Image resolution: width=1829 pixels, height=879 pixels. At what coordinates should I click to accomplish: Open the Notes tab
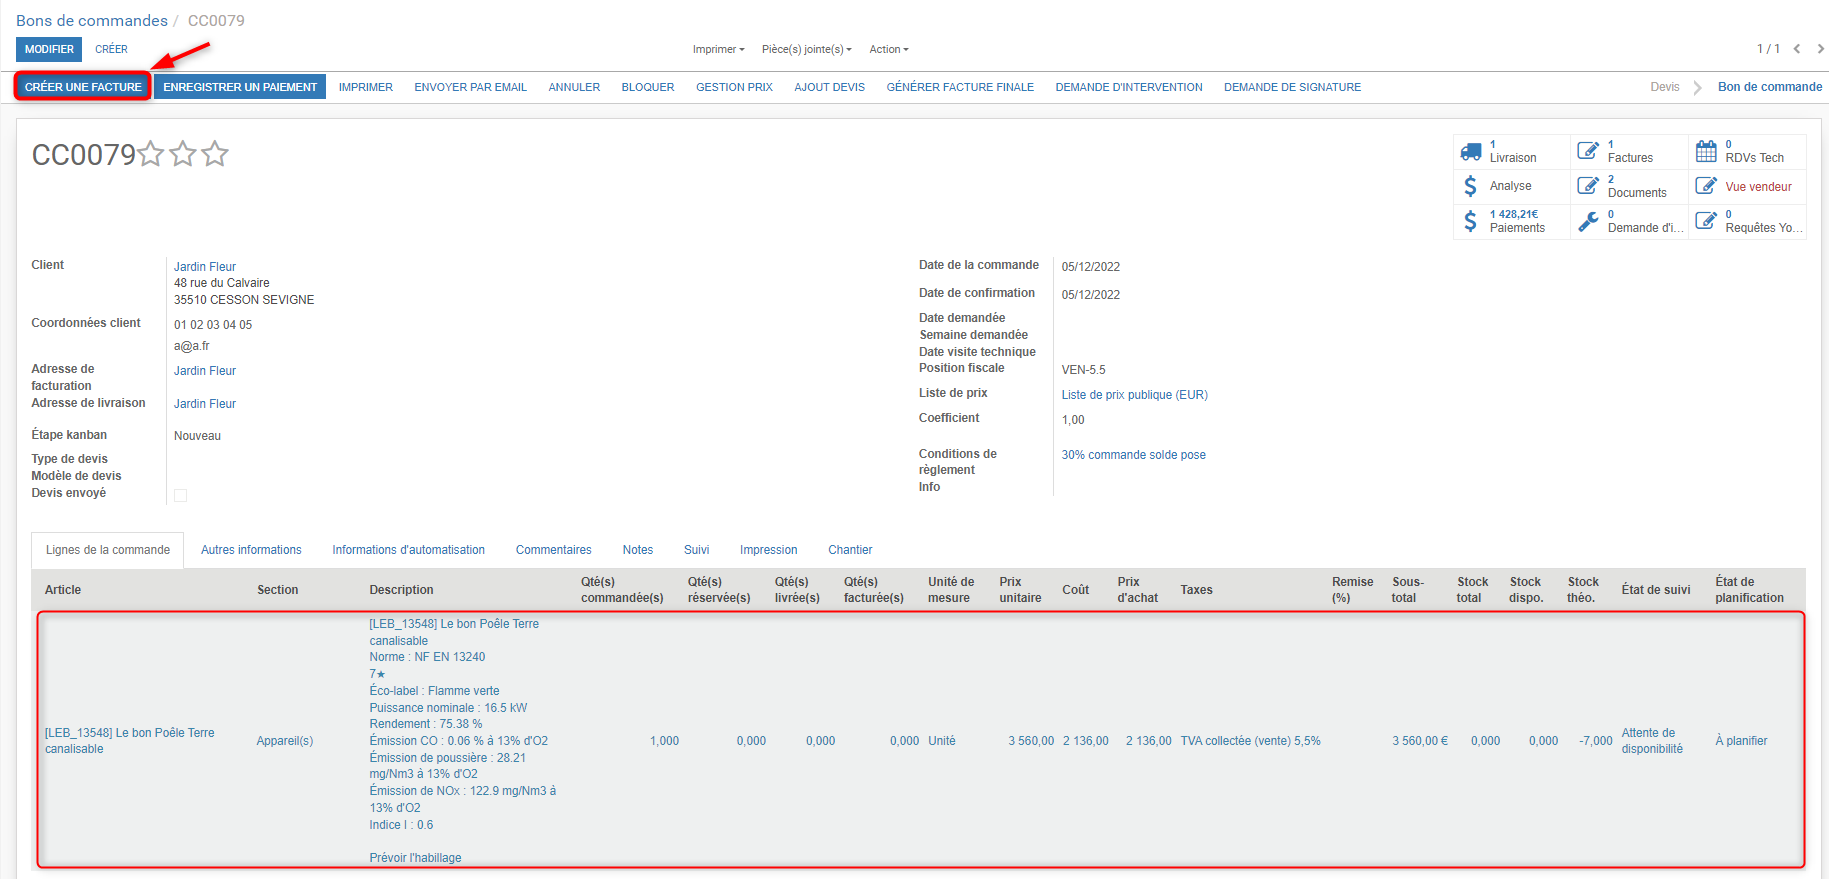pyautogui.click(x=637, y=550)
